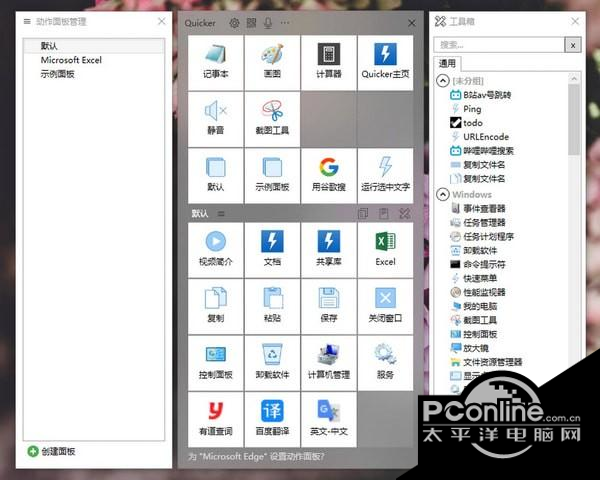Click the 用谷歌搜 Google search tile
Viewport: 600px width, 480px height.
coord(329,176)
